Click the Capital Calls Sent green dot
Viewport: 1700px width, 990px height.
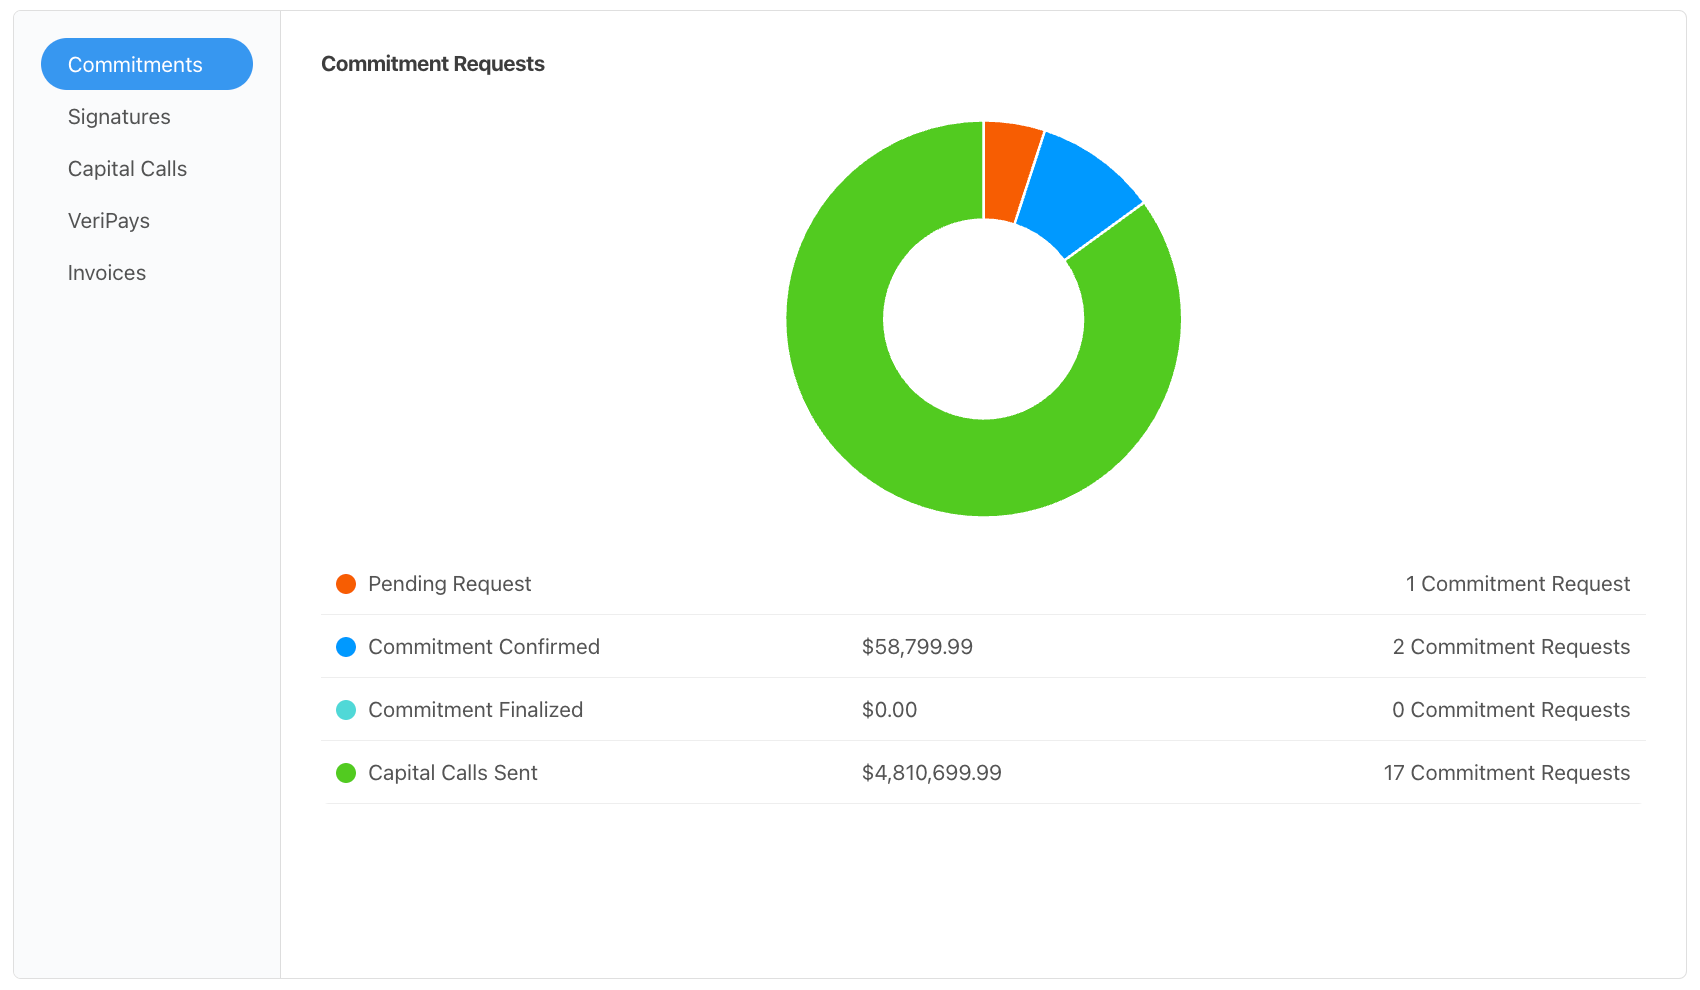click(345, 773)
